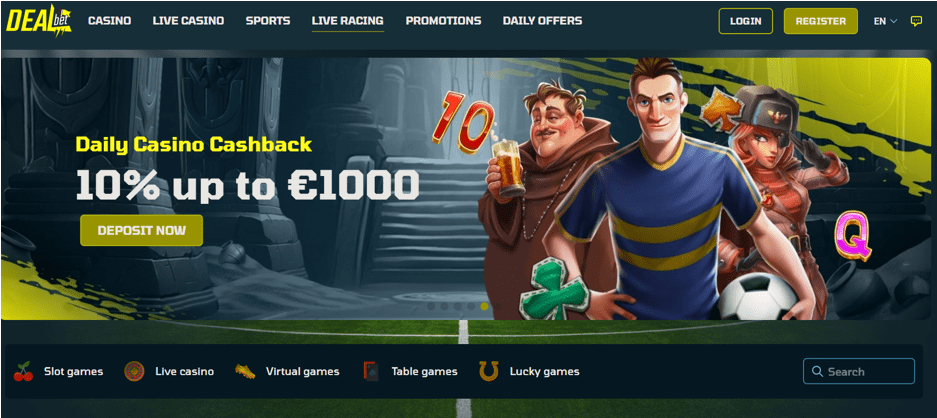
Task: Expand the EN language dropdown
Action: 886,21
